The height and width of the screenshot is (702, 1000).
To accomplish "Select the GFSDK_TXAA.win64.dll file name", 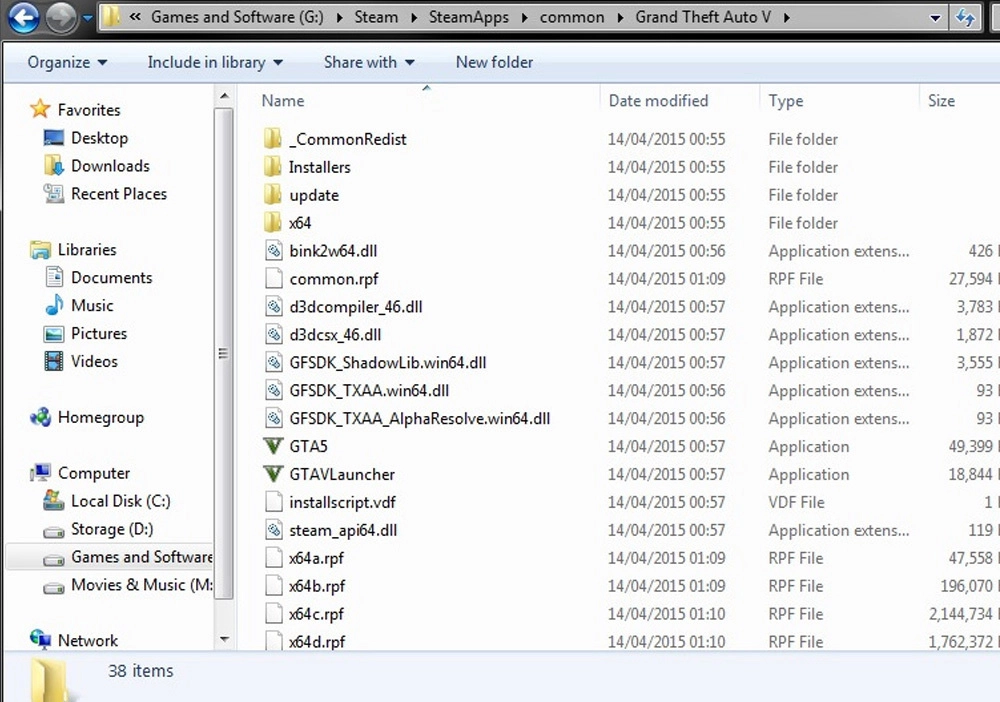I will [369, 391].
